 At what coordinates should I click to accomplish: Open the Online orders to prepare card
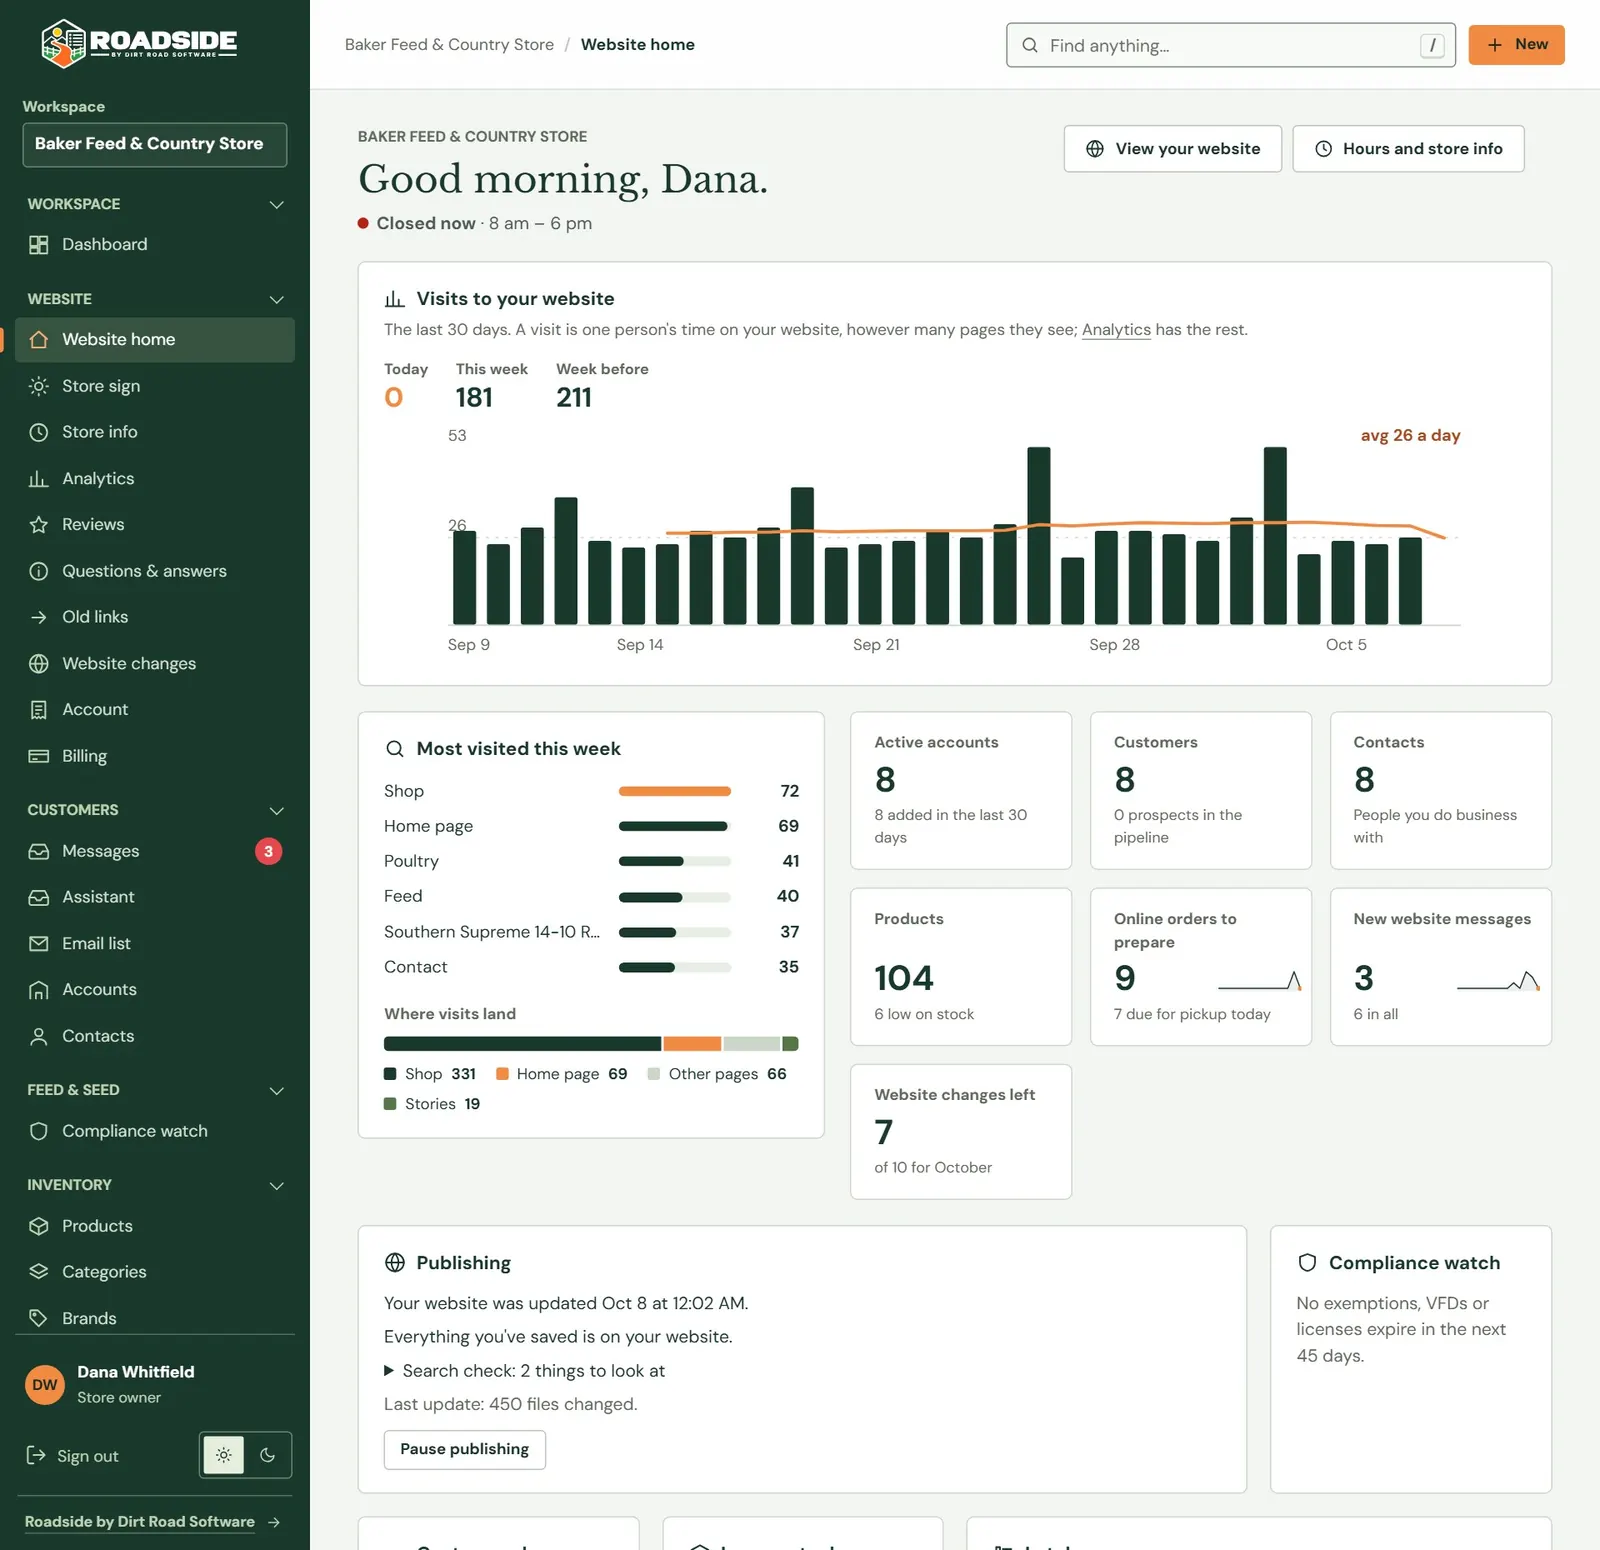(1201, 967)
